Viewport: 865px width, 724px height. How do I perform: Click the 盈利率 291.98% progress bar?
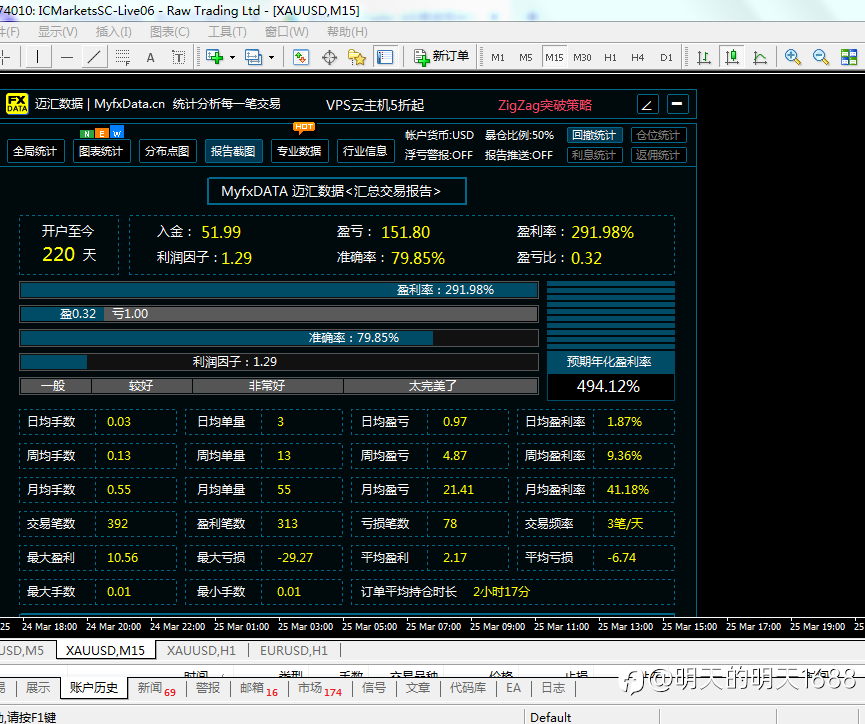pos(279,290)
